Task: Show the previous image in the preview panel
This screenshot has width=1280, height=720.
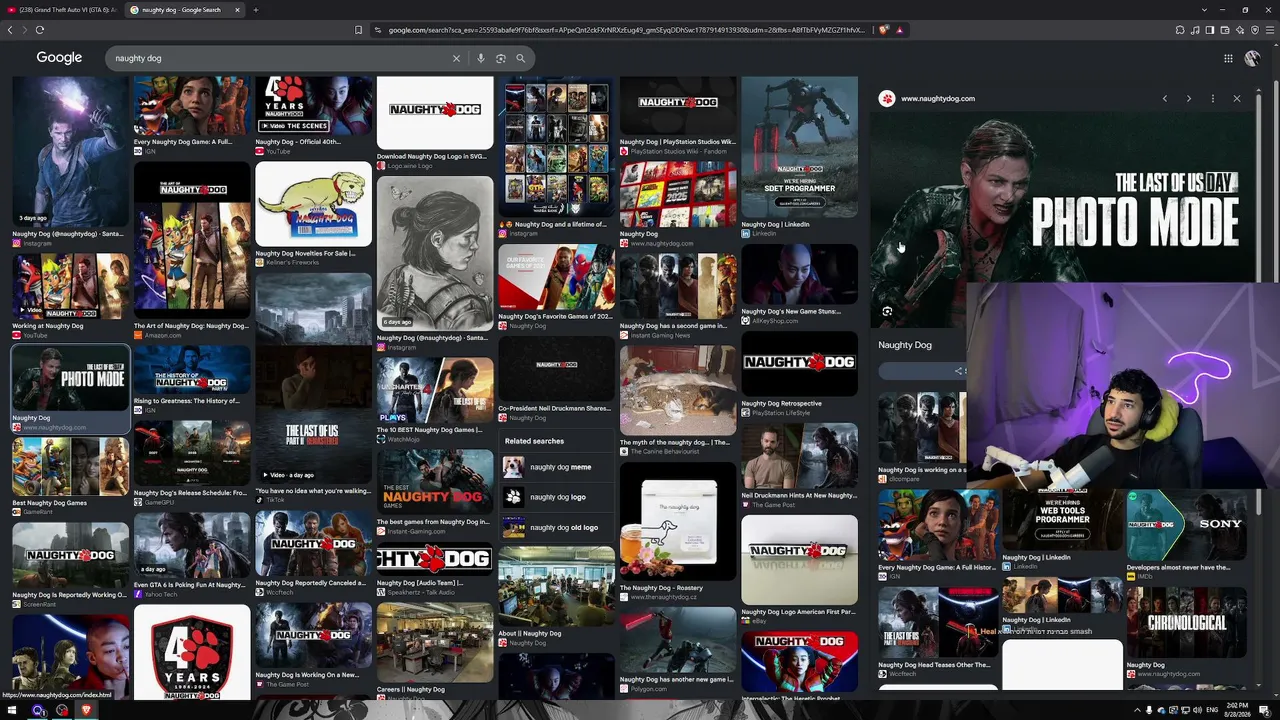Action: coord(1164,98)
